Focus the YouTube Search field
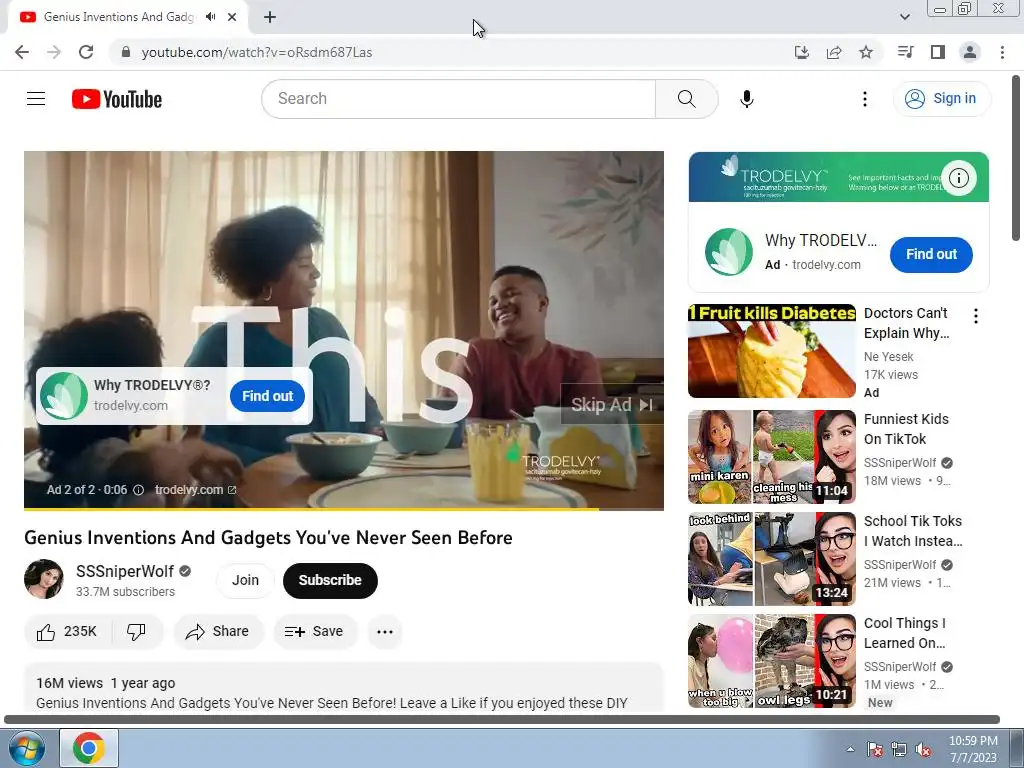This screenshot has height=768, width=1024. tap(459, 99)
